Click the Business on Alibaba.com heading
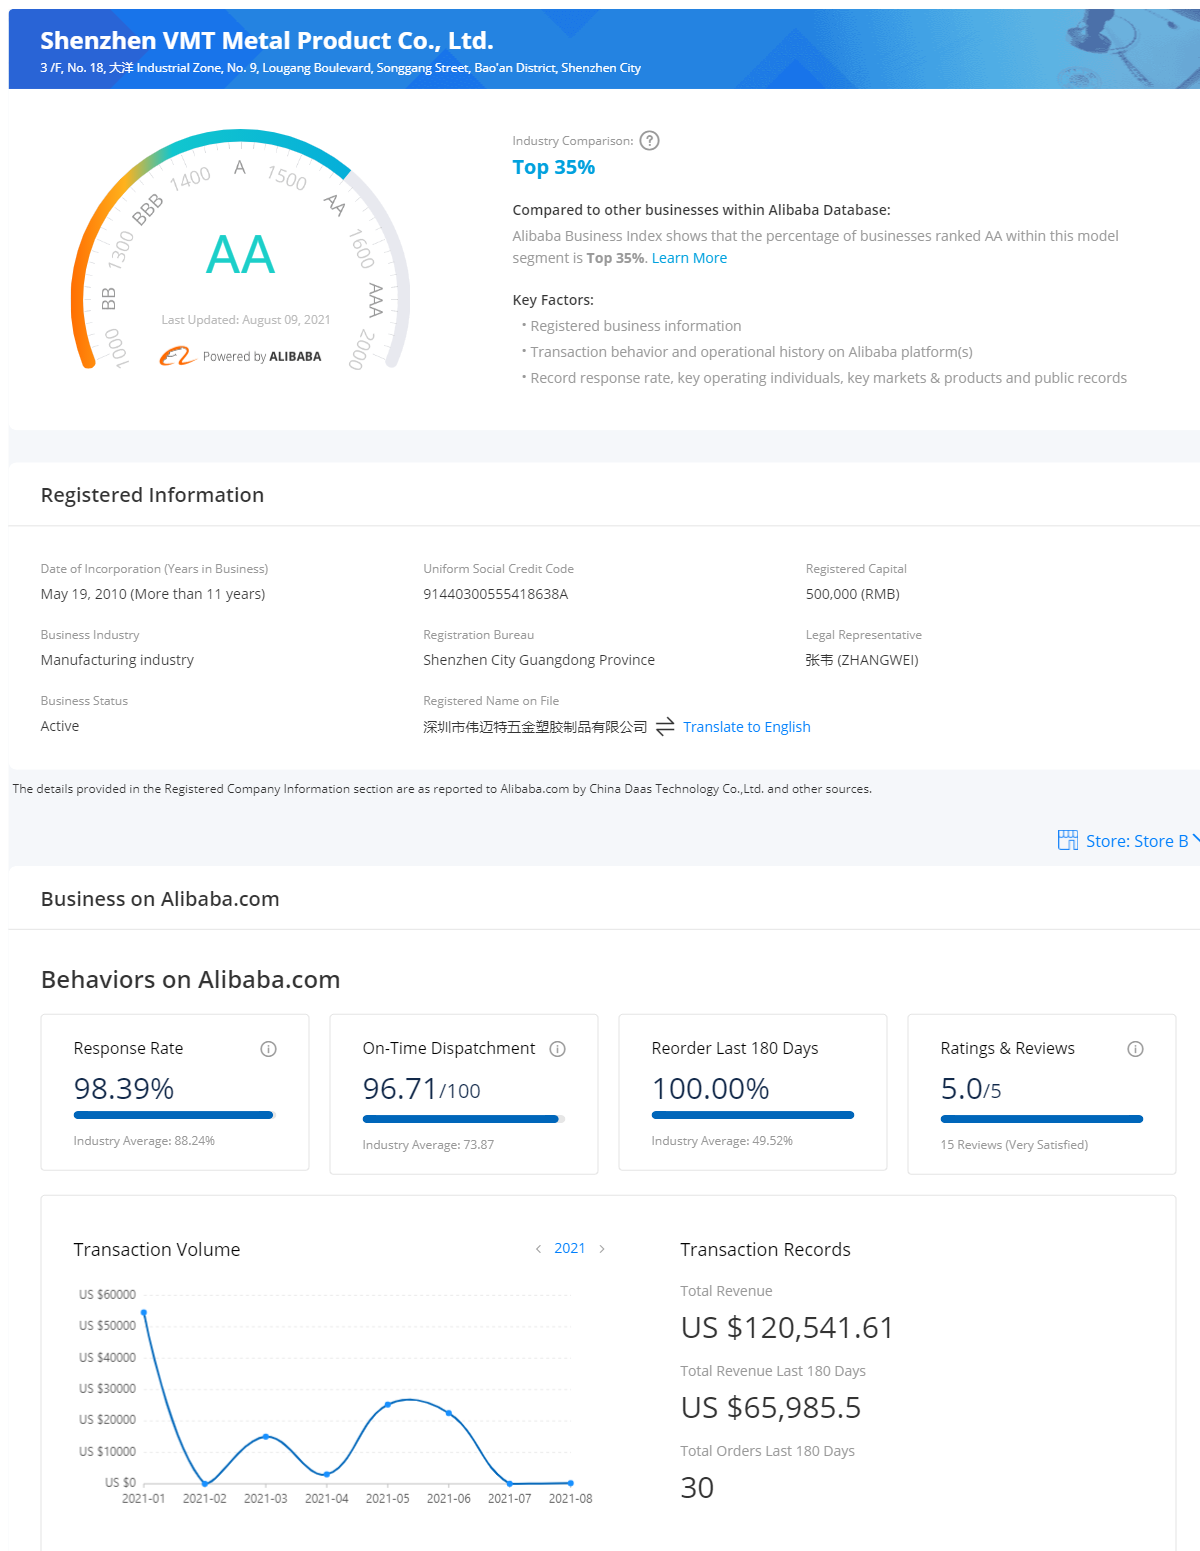Screen dimensions: 1200x1551 click(160, 899)
